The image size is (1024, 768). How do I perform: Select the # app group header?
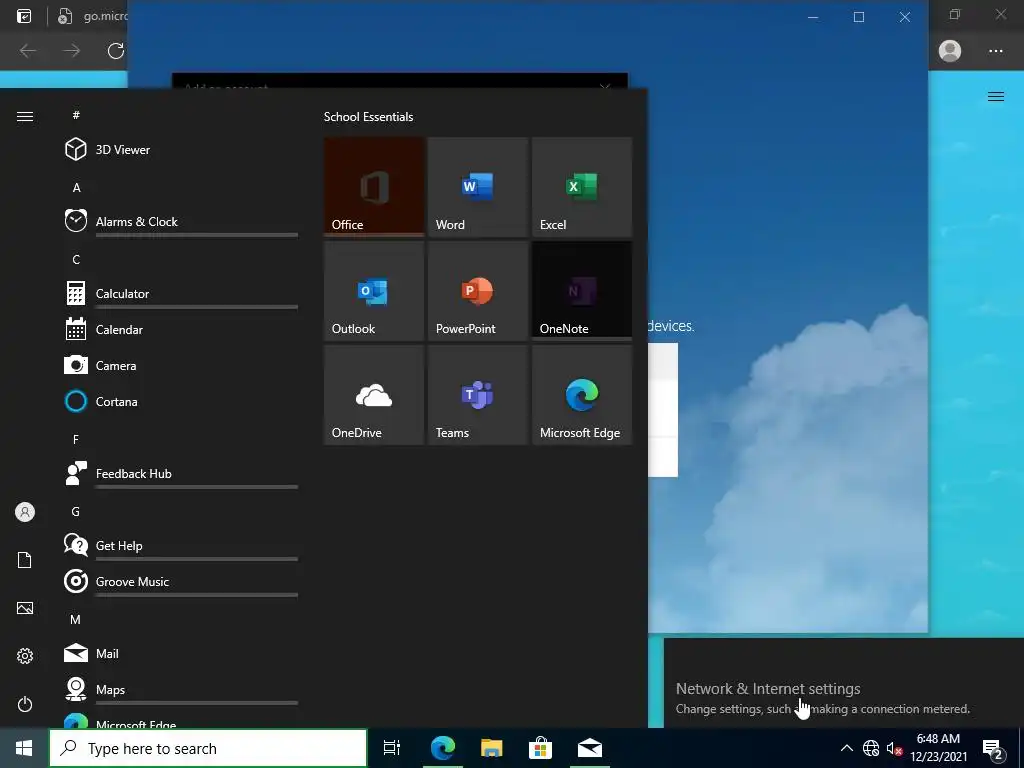pos(76,115)
